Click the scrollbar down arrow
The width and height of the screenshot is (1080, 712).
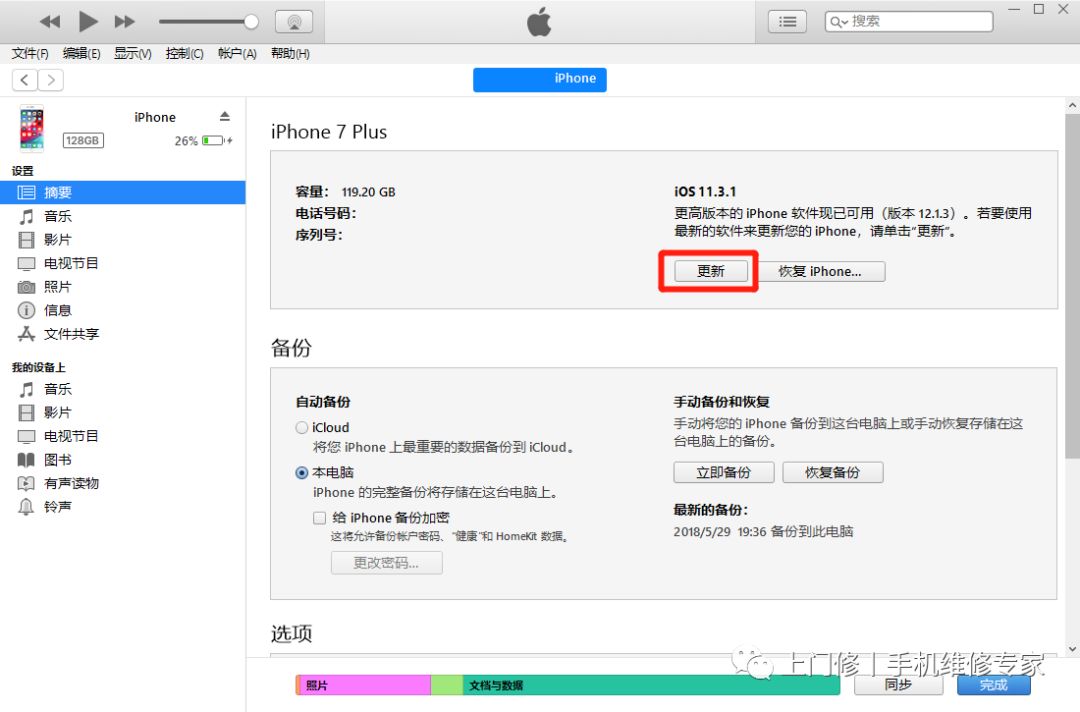coord(1072,649)
